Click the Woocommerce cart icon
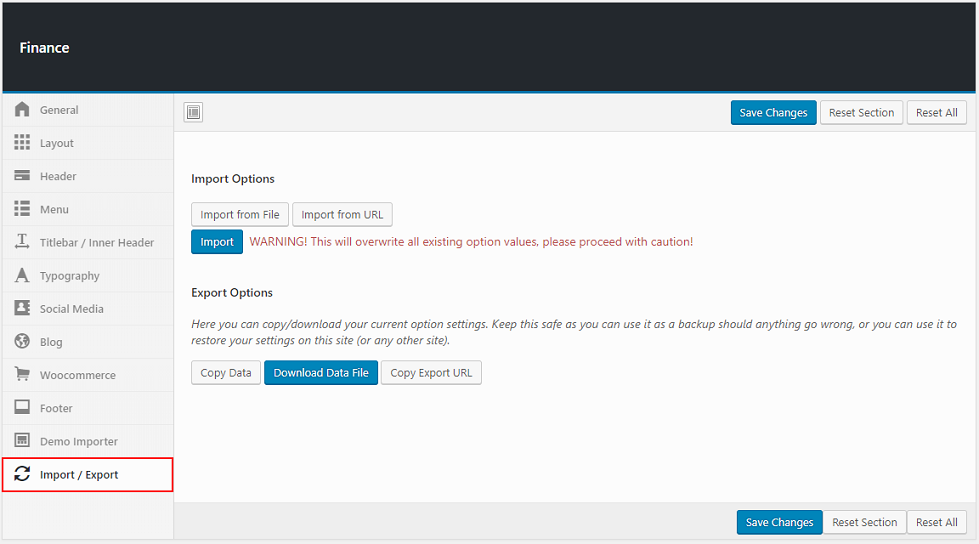Viewport: 979px width, 544px height. pos(22,374)
